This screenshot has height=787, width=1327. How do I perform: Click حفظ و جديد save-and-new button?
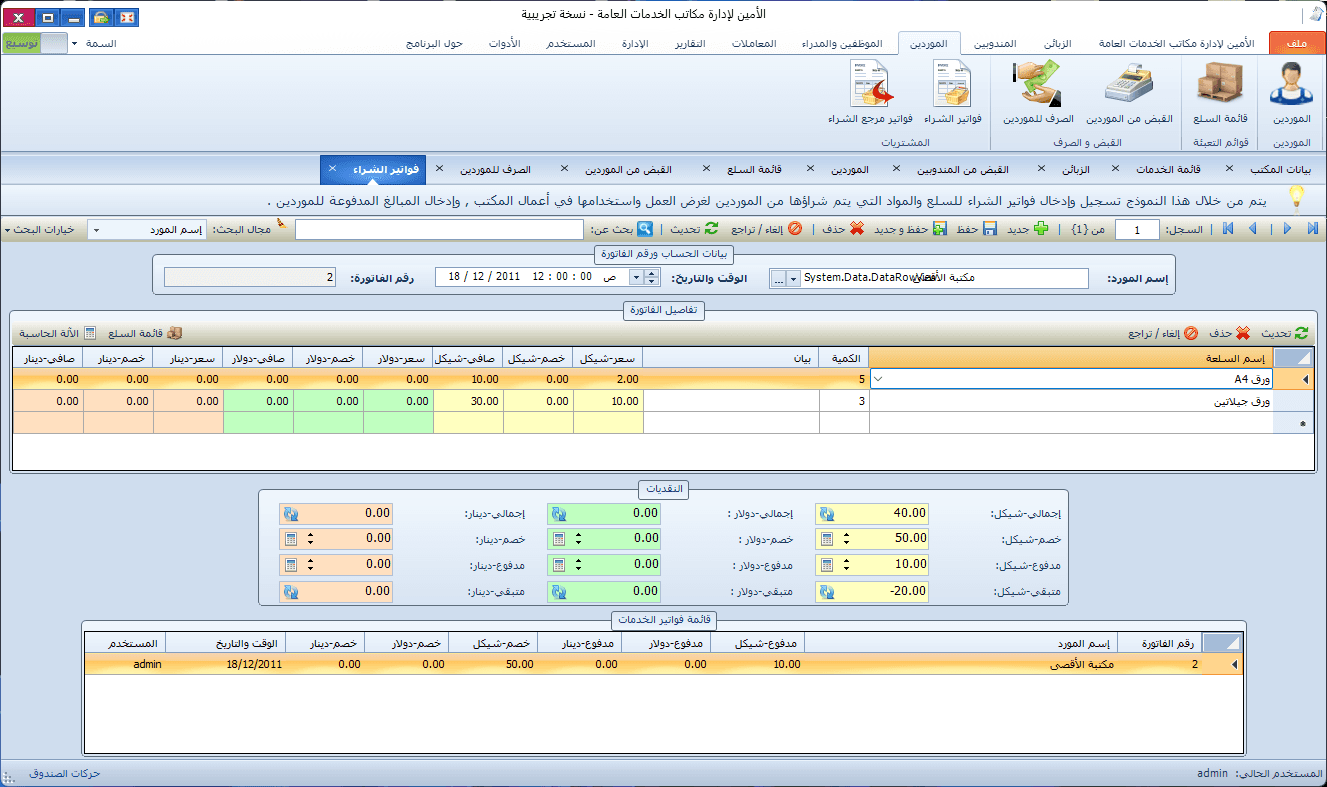pos(910,229)
